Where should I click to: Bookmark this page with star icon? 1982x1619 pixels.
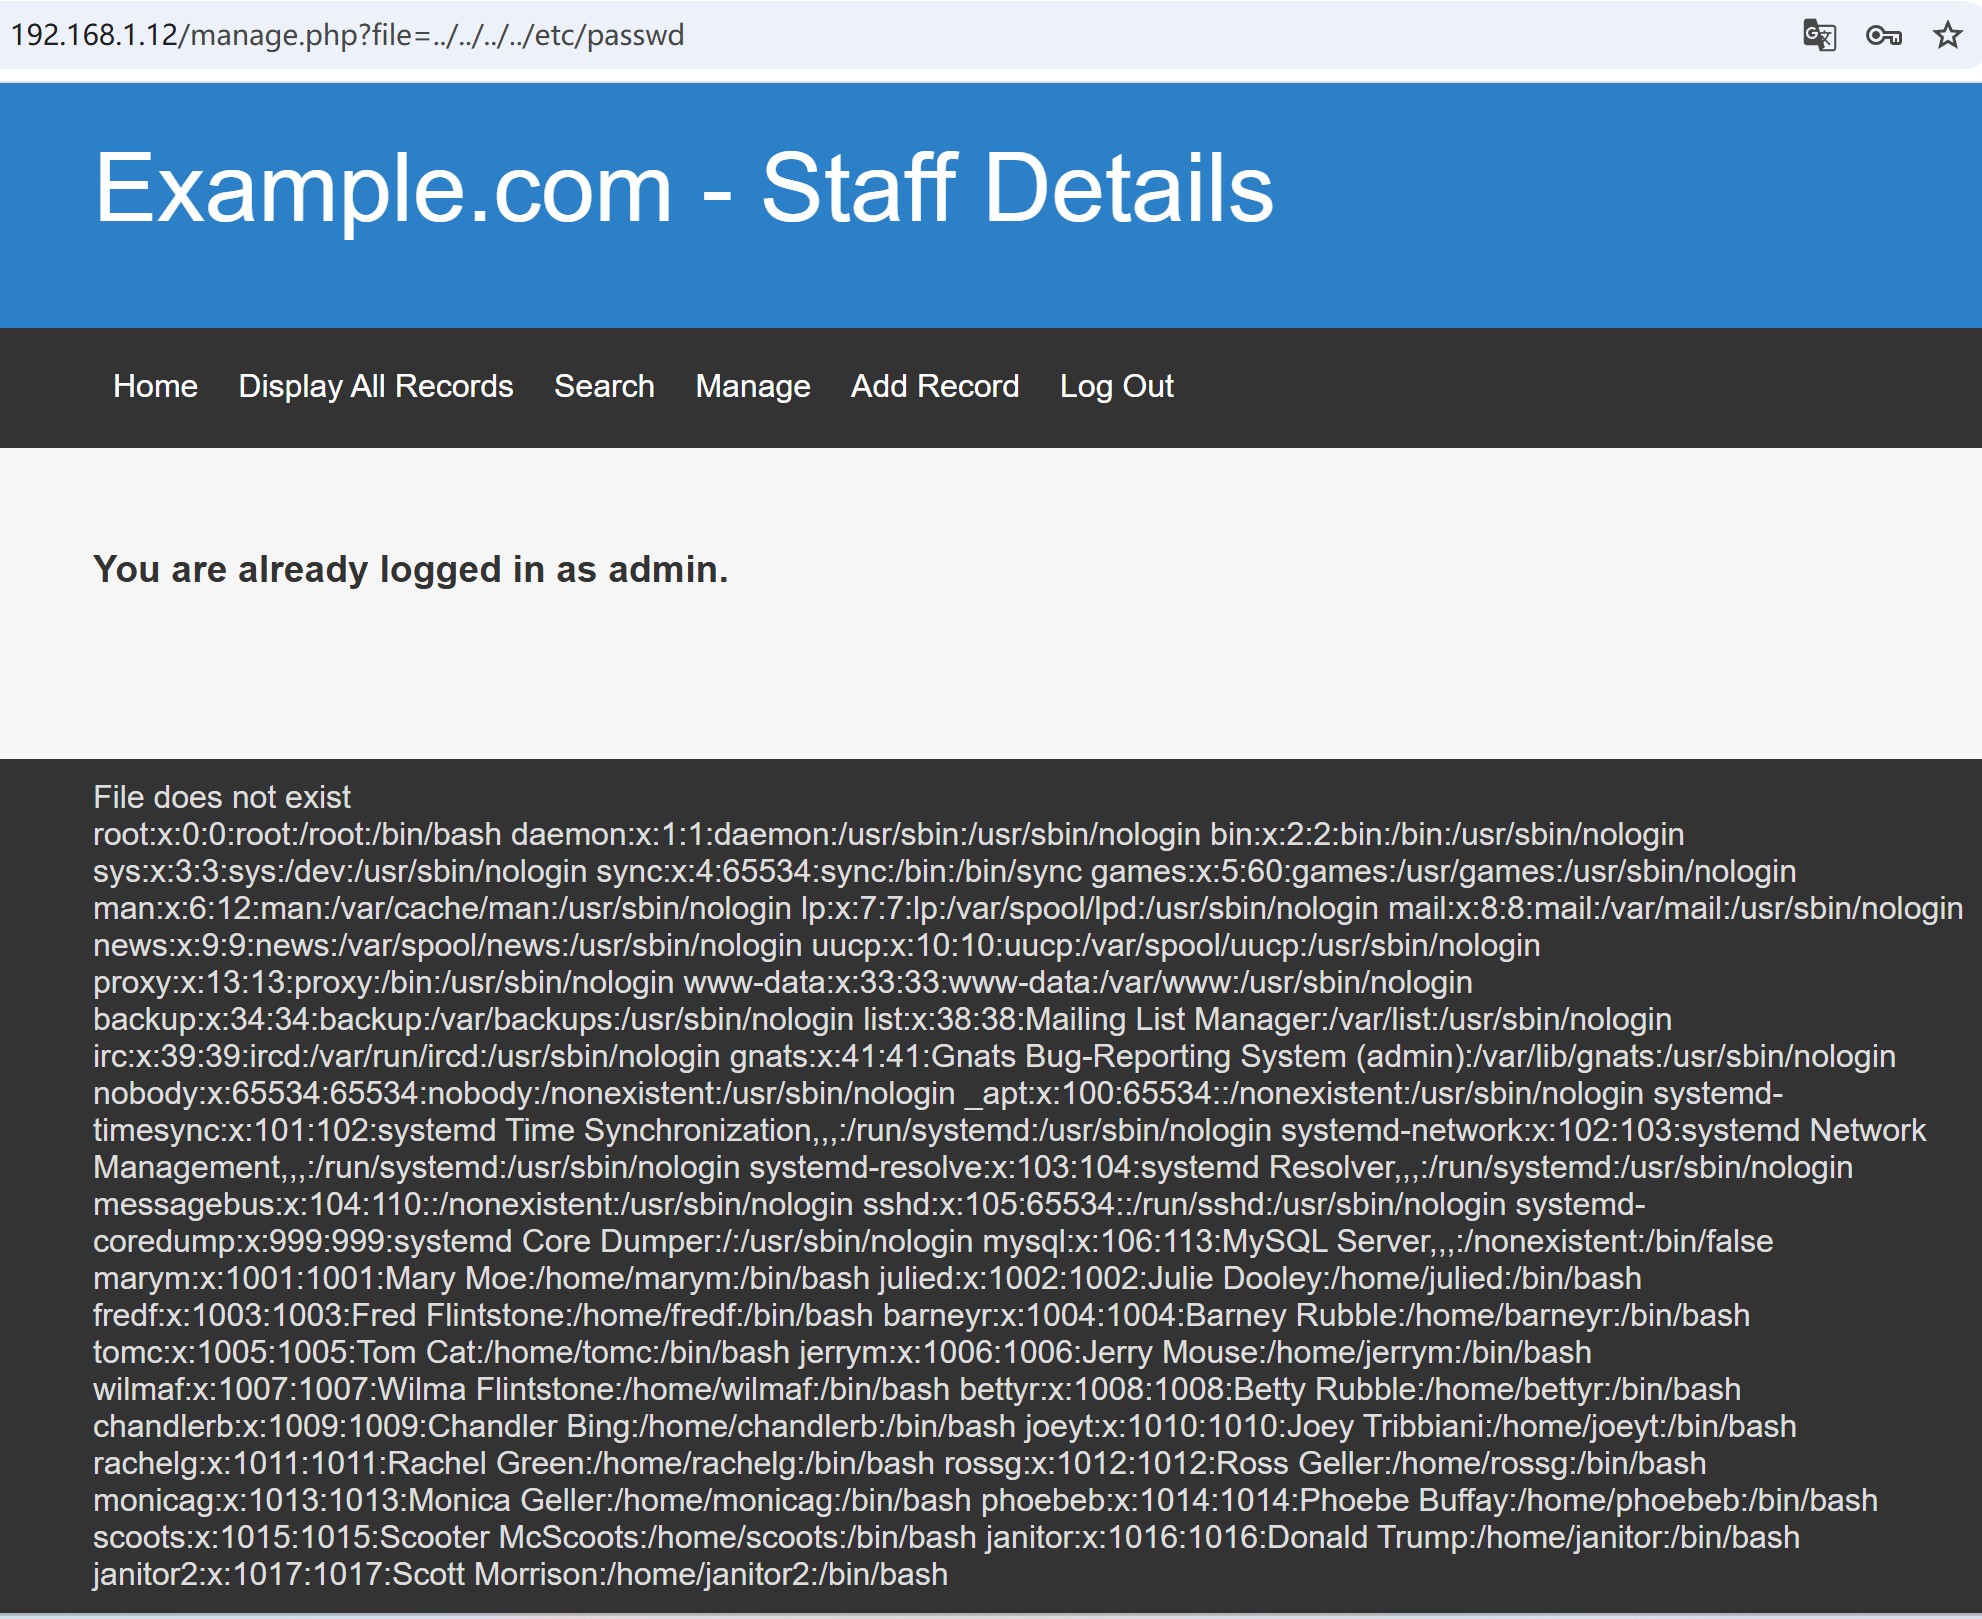tap(1946, 36)
